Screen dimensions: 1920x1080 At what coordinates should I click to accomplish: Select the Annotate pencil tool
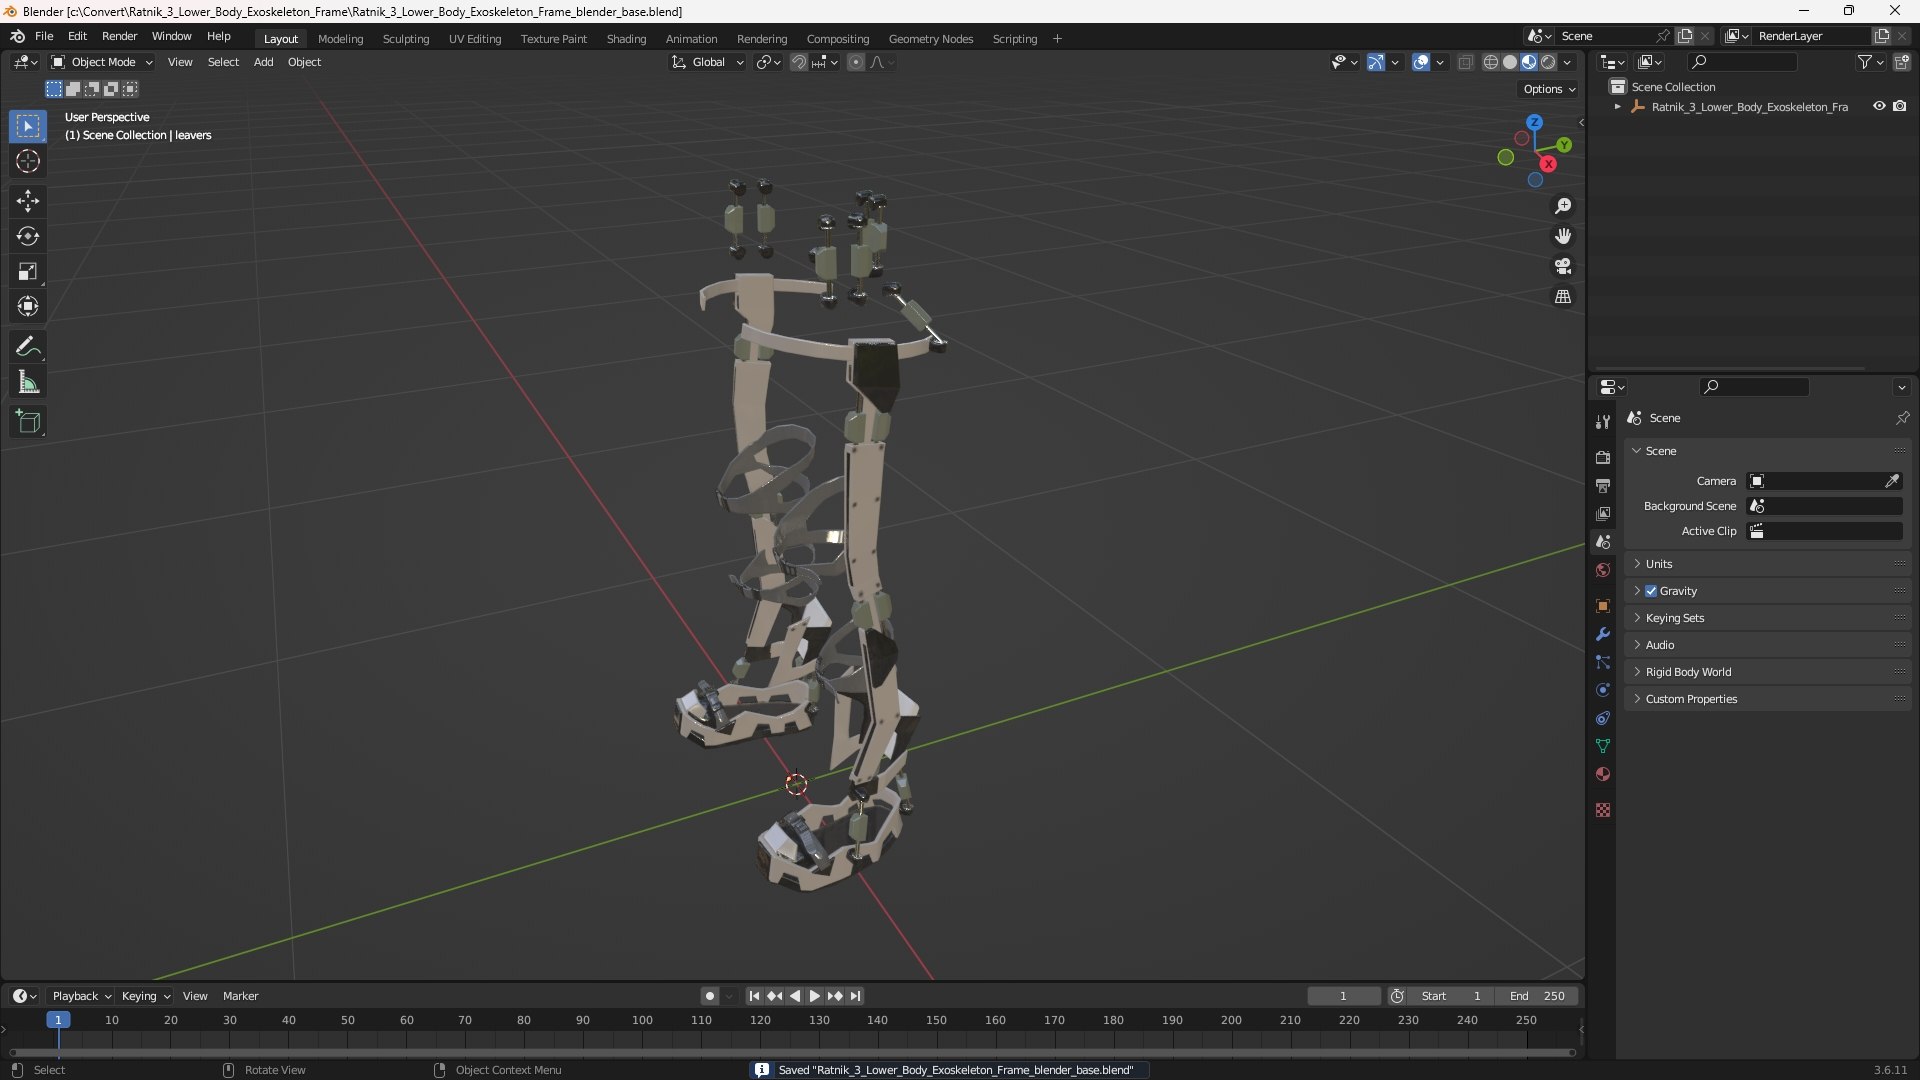coord(28,347)
